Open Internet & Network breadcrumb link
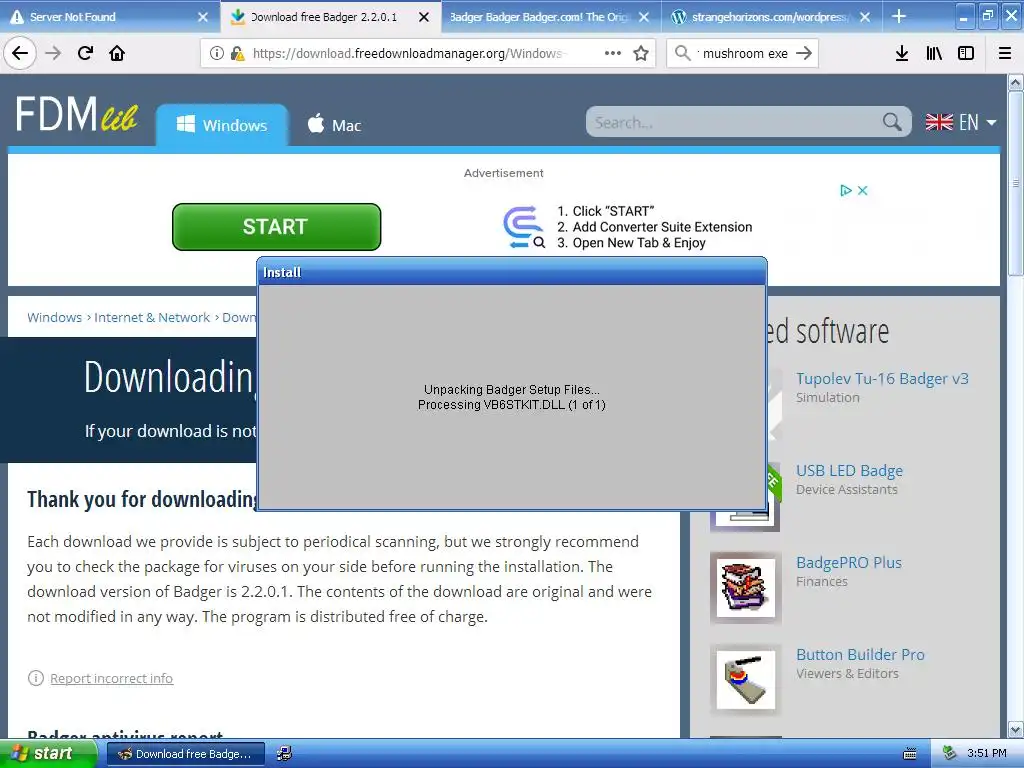The image size is (1024, 768). tap(152, 317)
